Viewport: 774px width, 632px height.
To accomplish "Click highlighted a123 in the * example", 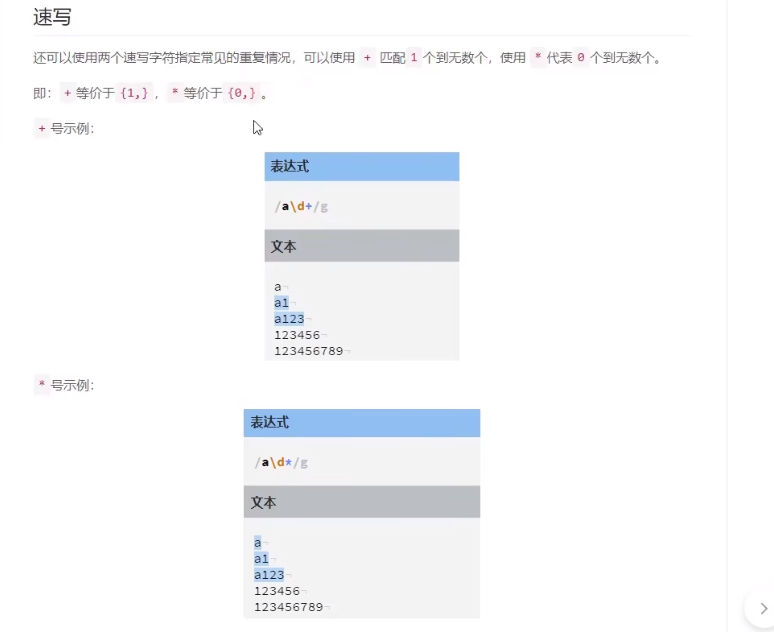I will click(269, 575).
